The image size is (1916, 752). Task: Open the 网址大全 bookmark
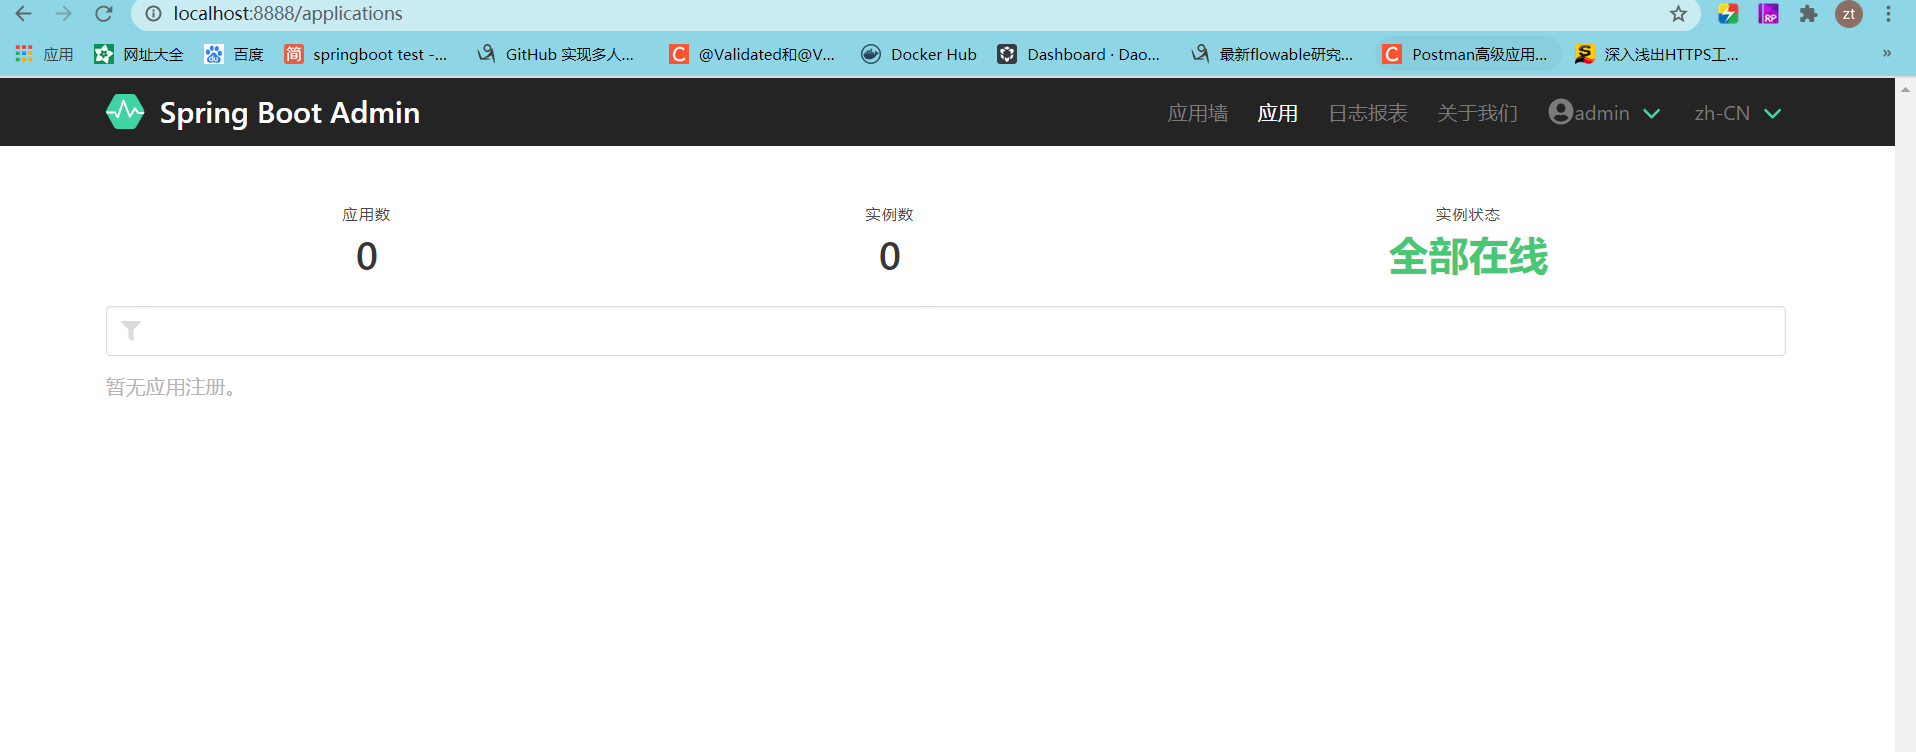pos(139,54)
